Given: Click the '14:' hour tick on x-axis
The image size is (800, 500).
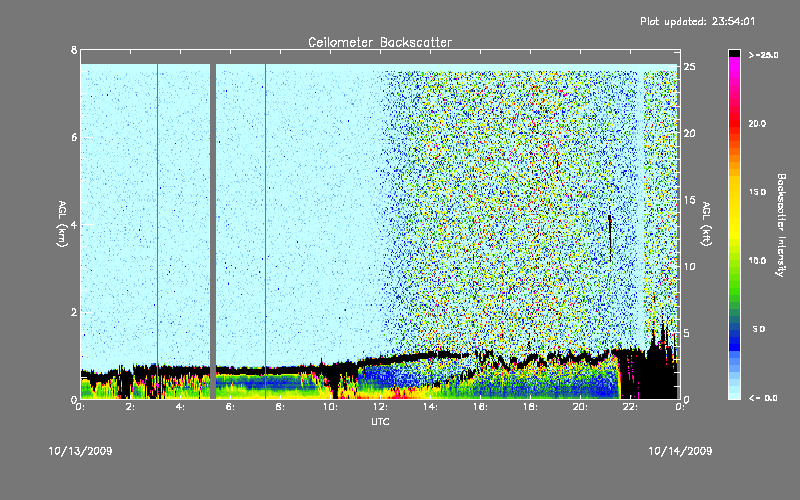Looking at the screenshot, I should [430, 407].
